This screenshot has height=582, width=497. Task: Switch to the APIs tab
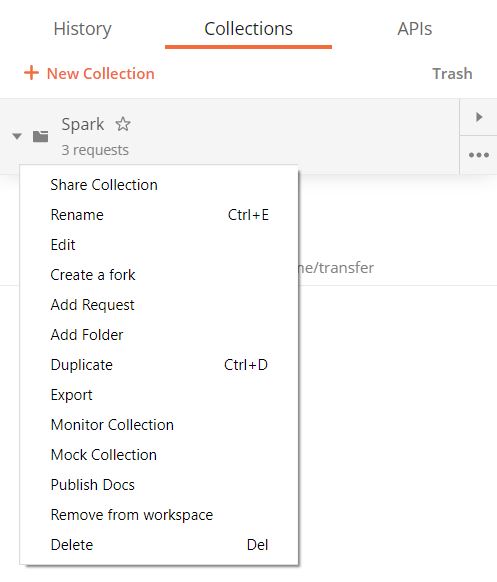point(415,29)
